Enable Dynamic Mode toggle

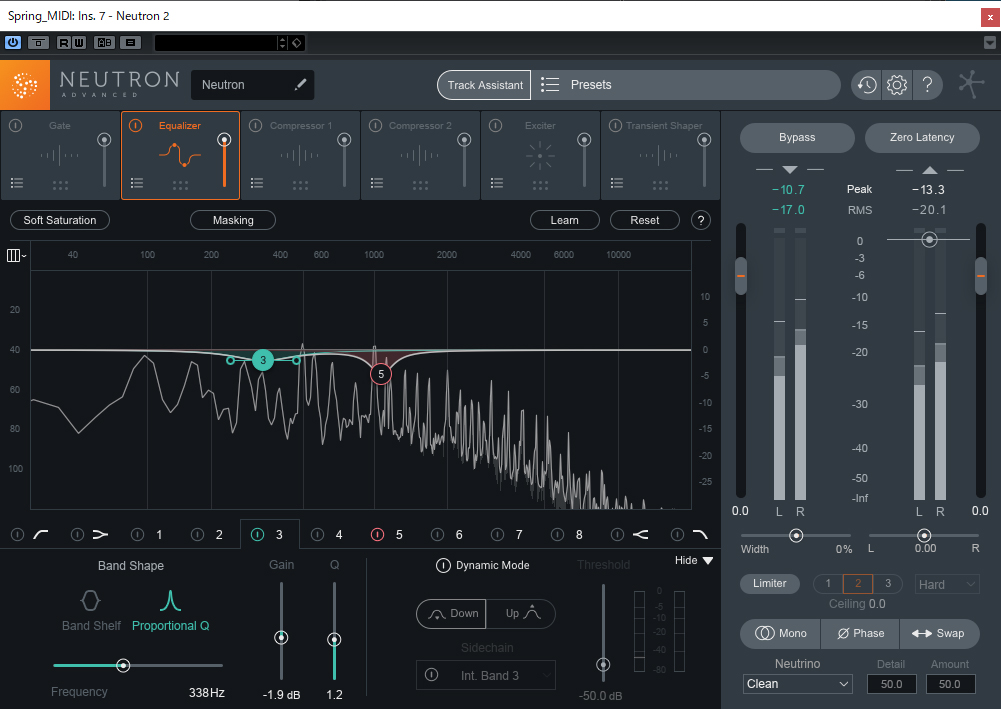click(x=443, y=565)
